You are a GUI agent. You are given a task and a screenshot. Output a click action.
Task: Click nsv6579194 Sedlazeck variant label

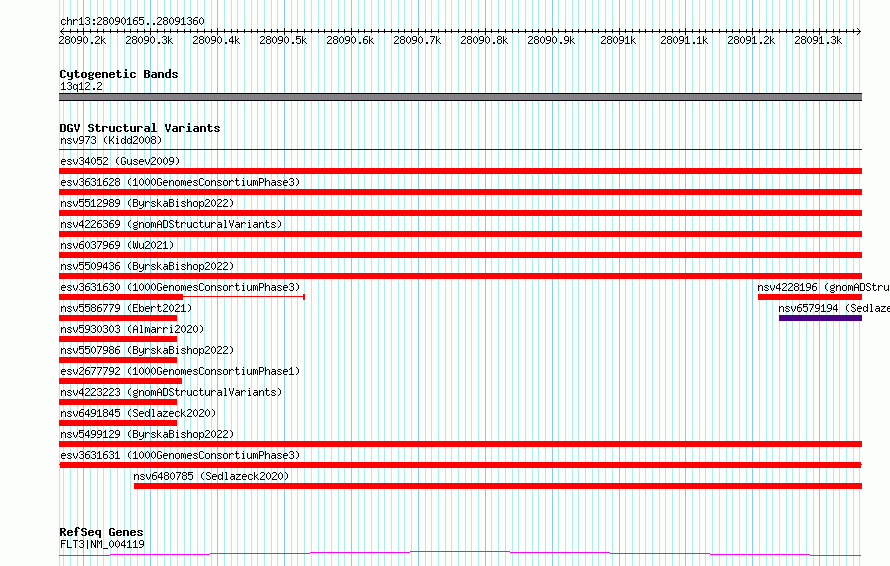[x=834, y=308]
